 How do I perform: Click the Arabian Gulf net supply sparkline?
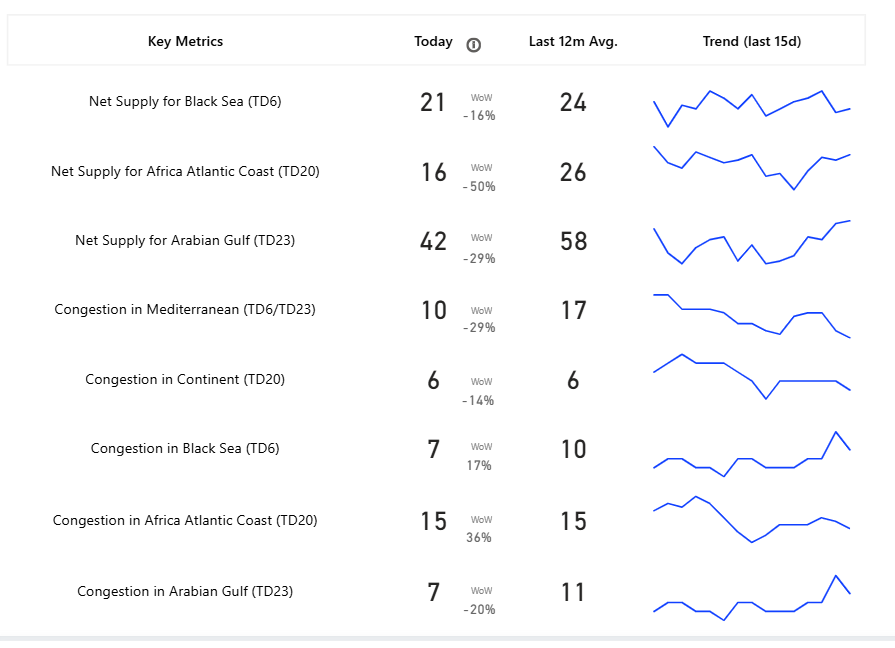coord(752,242)
